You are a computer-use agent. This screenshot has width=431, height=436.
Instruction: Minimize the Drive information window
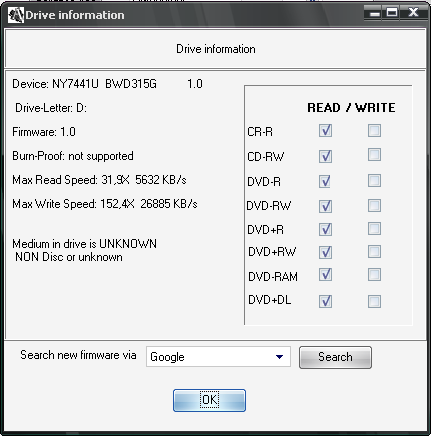pos(374,13)
